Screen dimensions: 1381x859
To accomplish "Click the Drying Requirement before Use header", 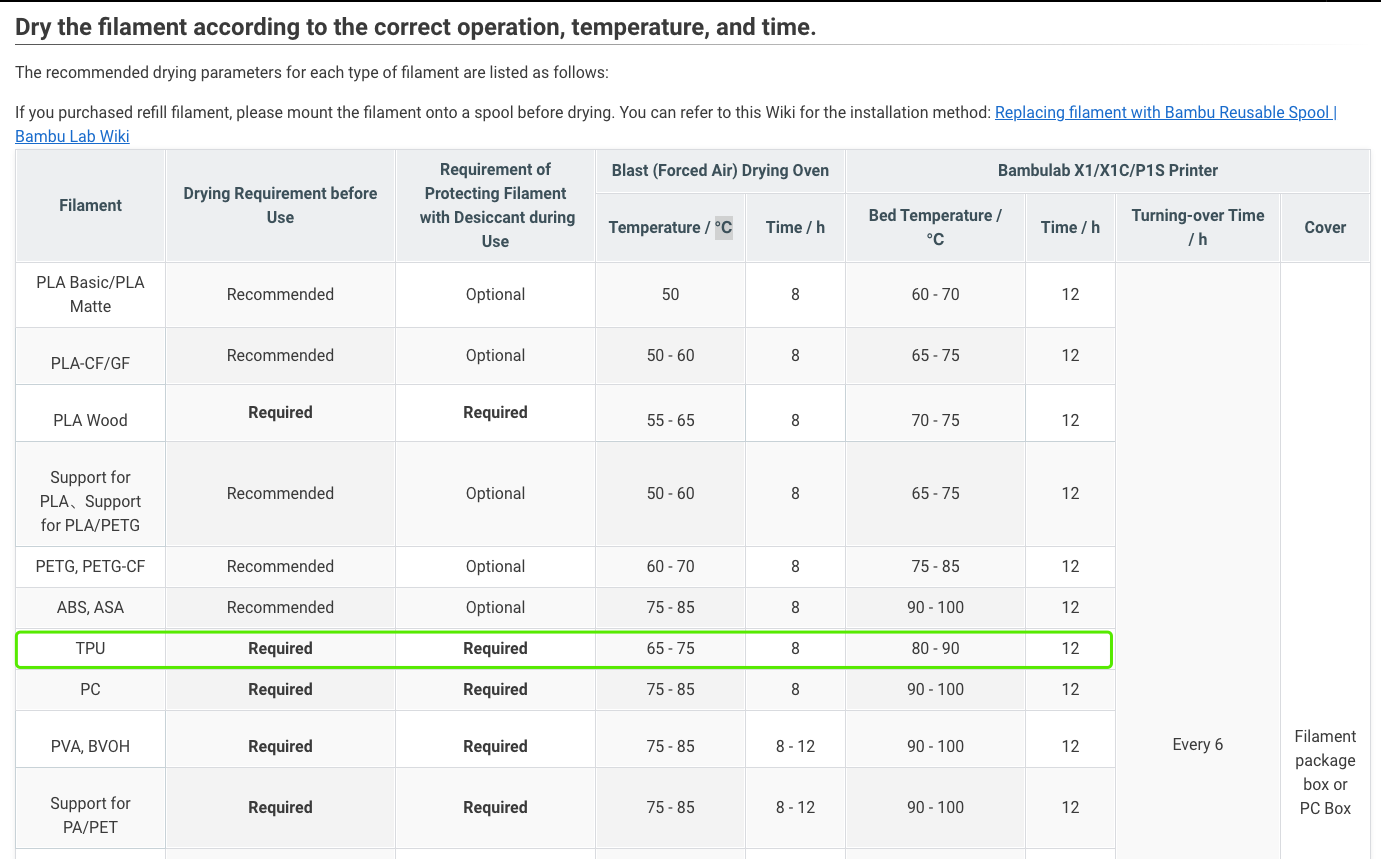I will [280, 205].
